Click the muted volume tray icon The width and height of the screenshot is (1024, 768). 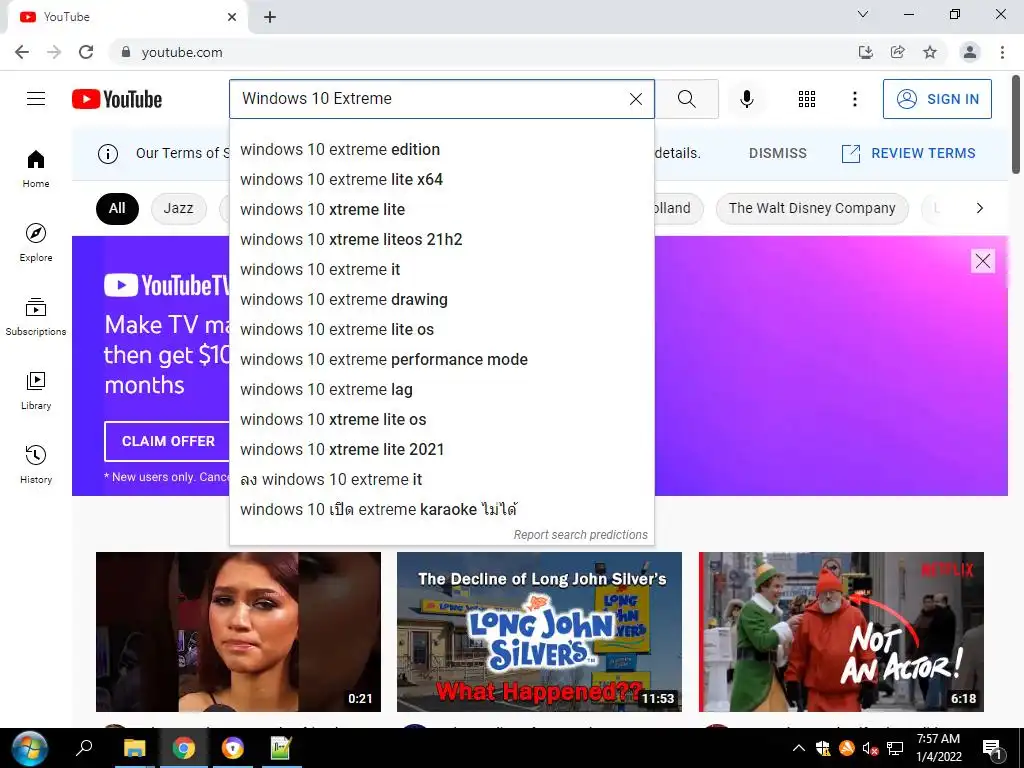[870, 748]
